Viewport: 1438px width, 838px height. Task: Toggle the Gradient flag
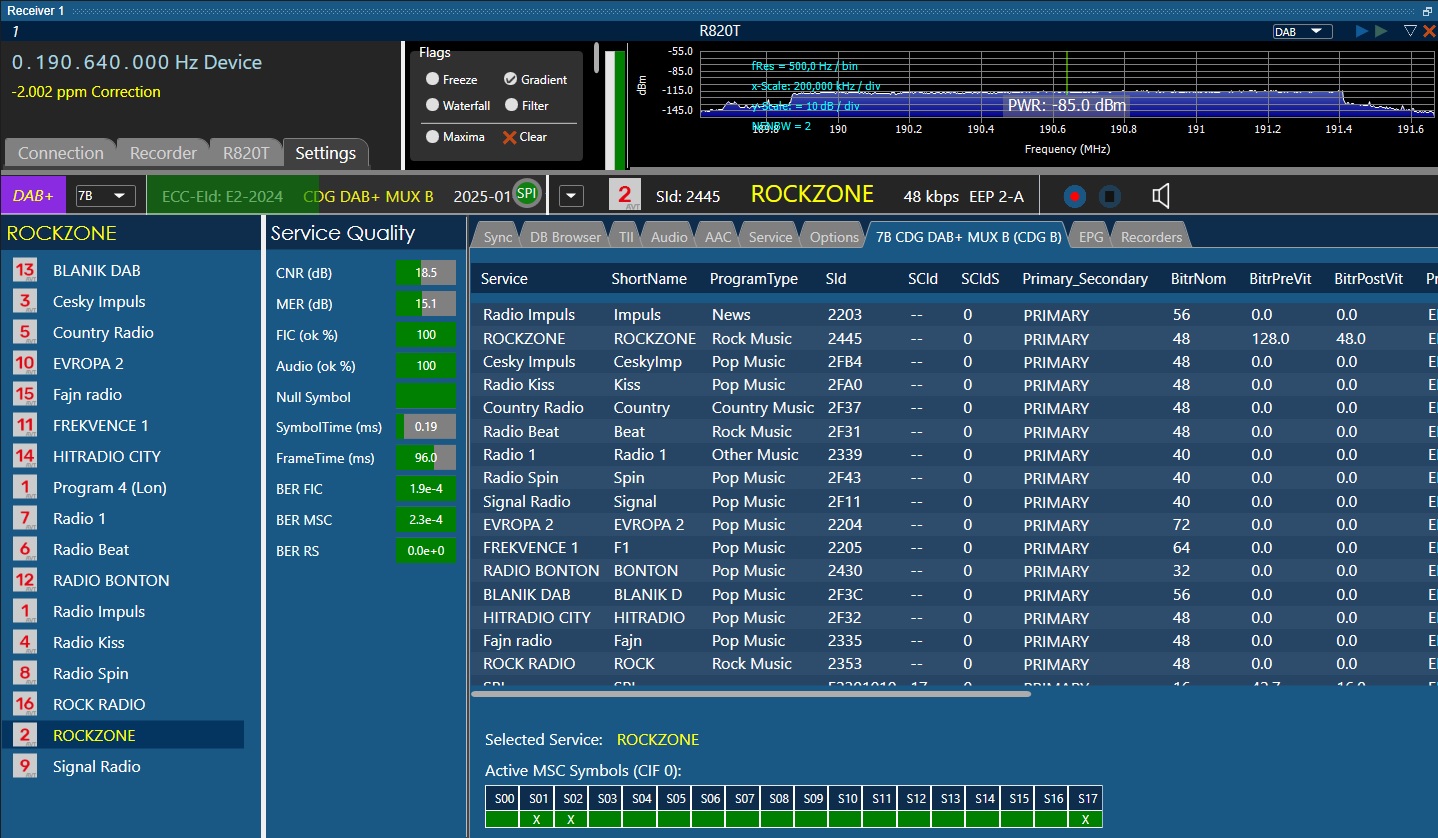tap(510, 79)
